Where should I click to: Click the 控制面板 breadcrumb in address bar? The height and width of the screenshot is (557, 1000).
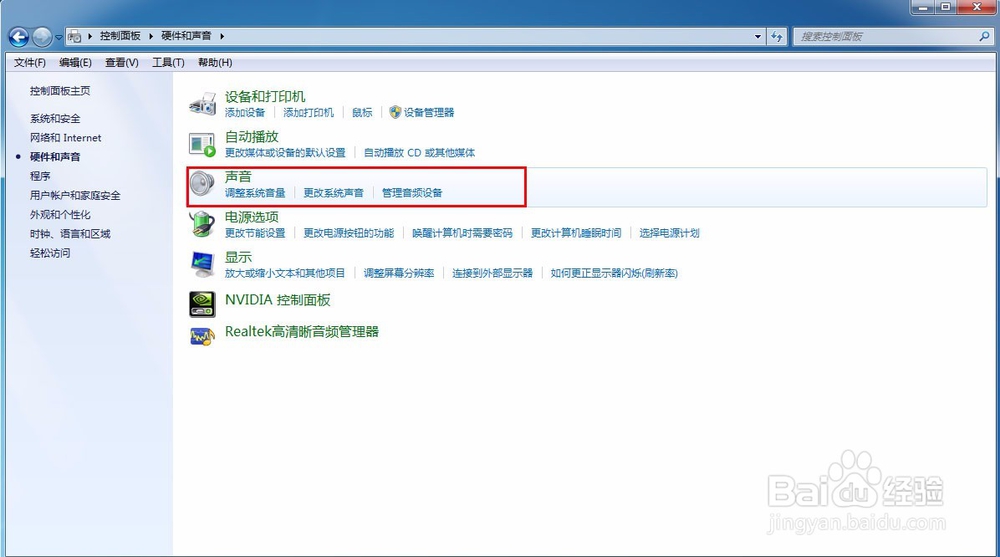pos(120,36)
